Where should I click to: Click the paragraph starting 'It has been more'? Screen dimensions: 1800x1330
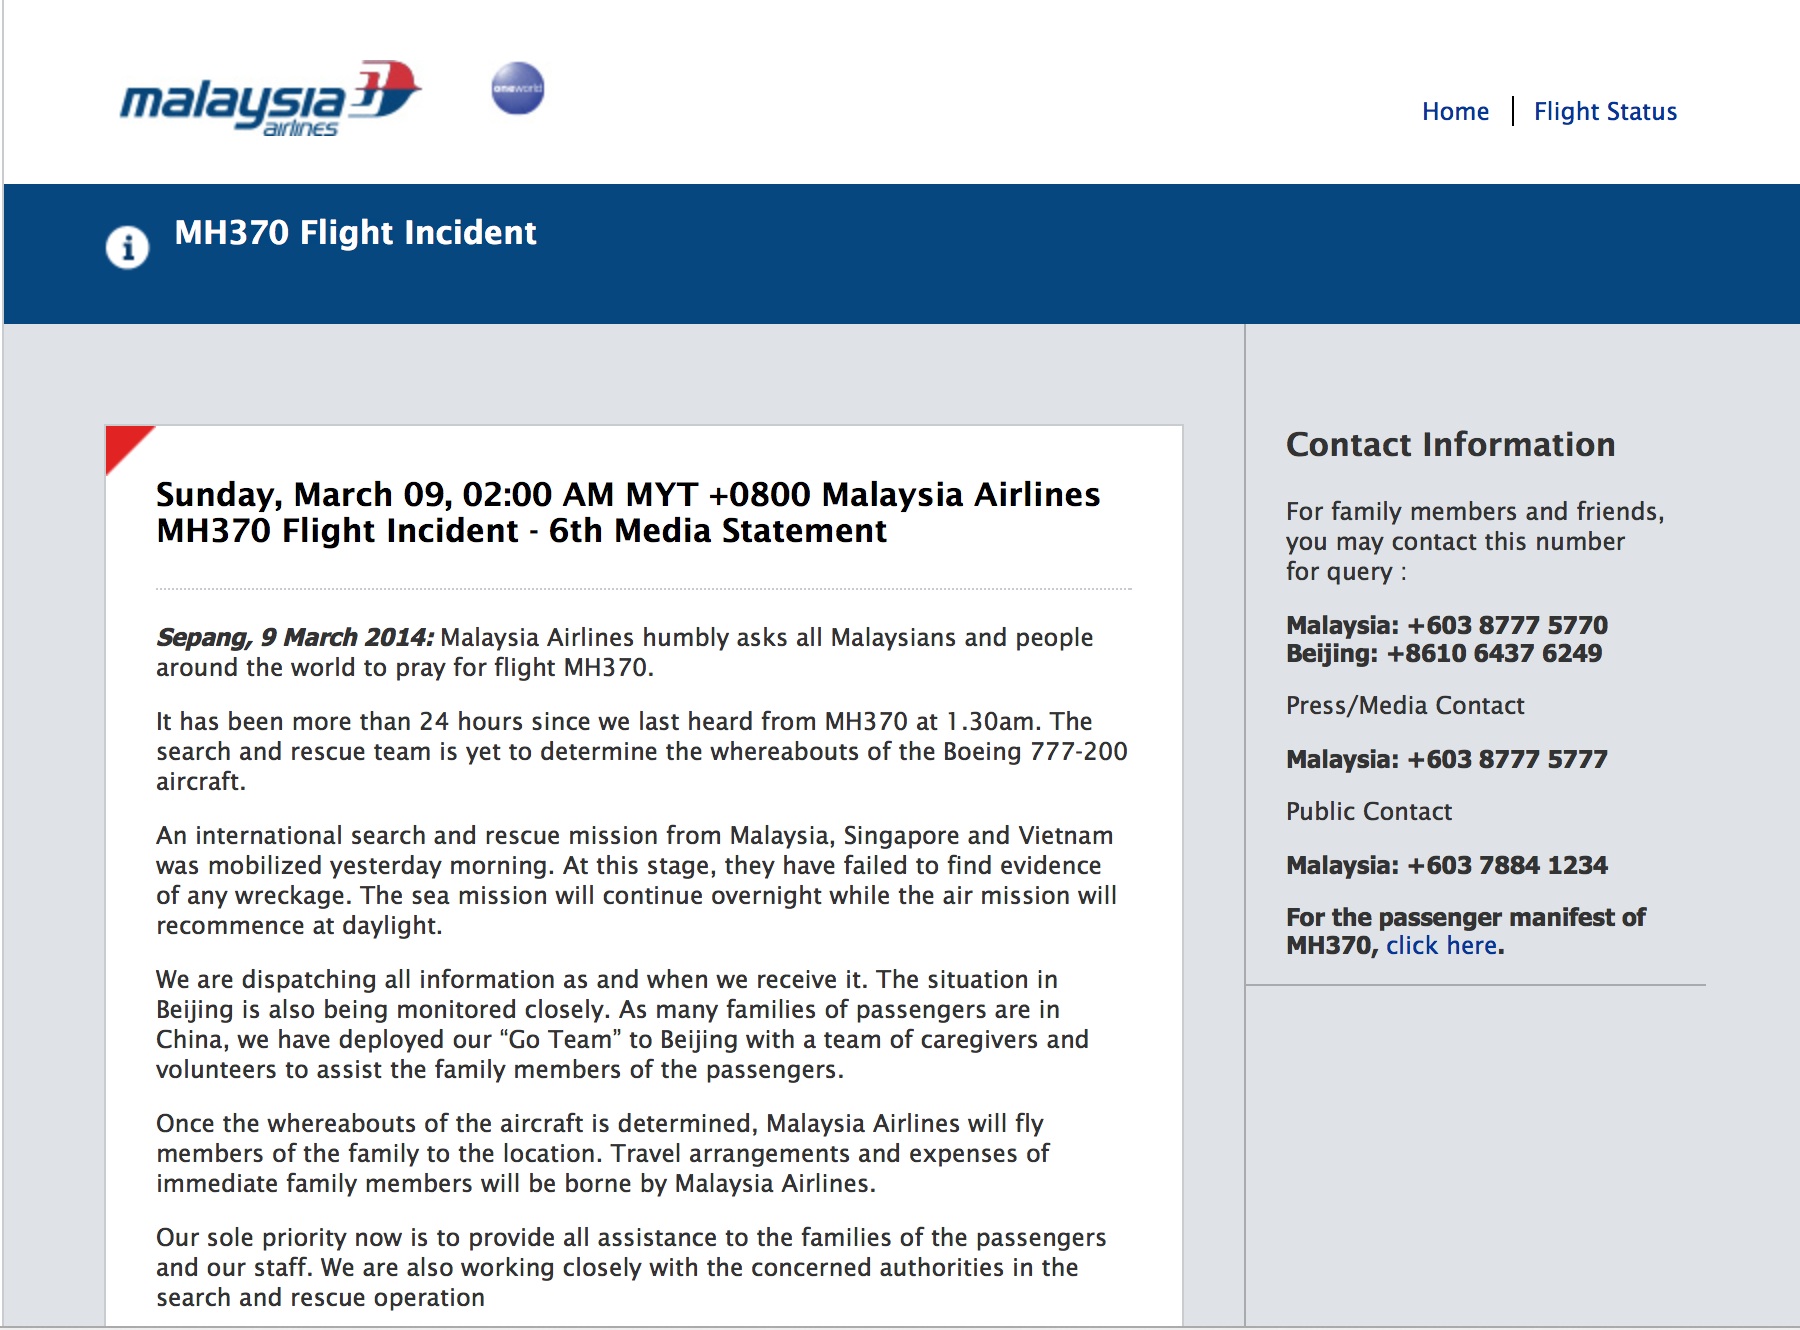(640, 751)
